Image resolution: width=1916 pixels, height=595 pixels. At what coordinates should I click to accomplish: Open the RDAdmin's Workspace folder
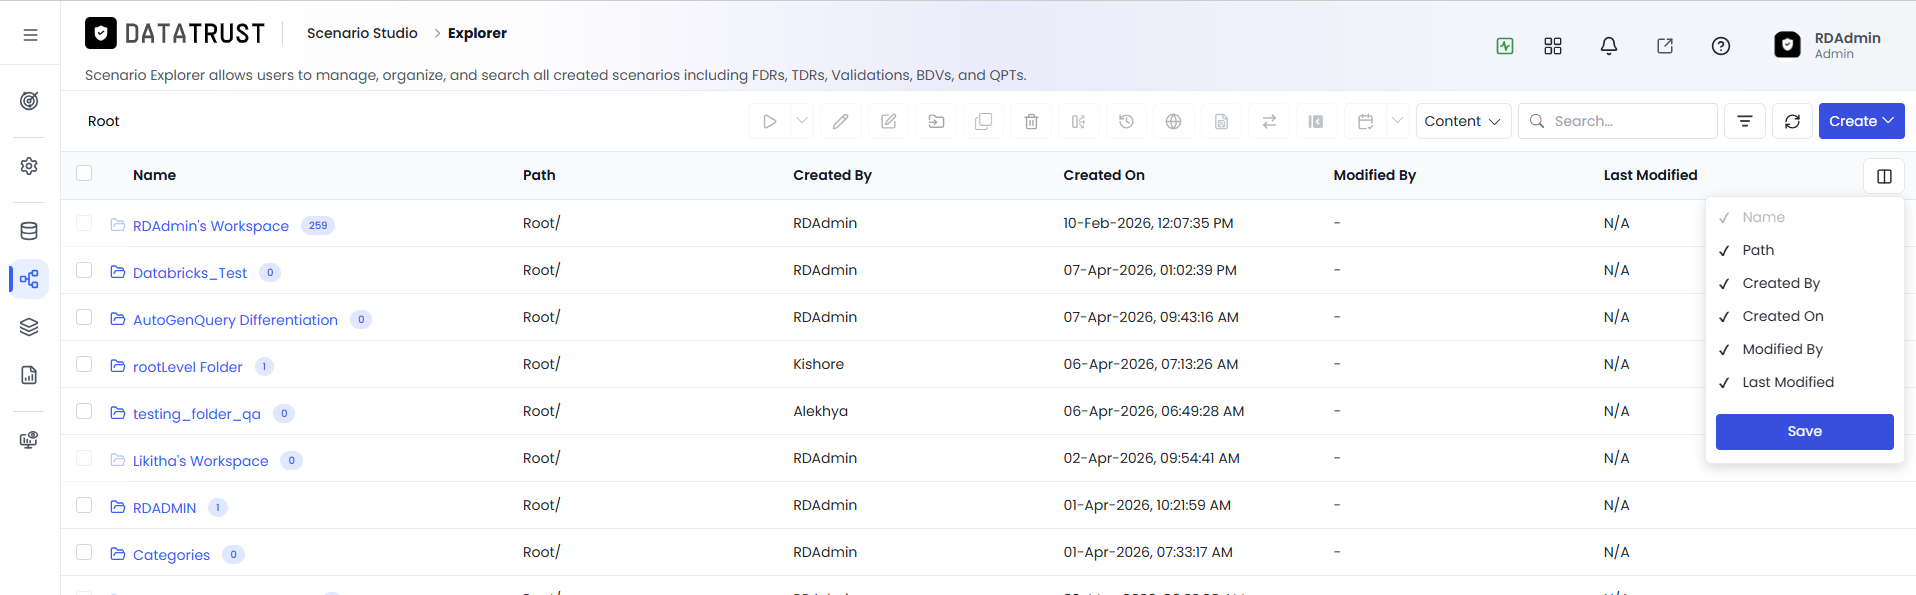[211, 226]
